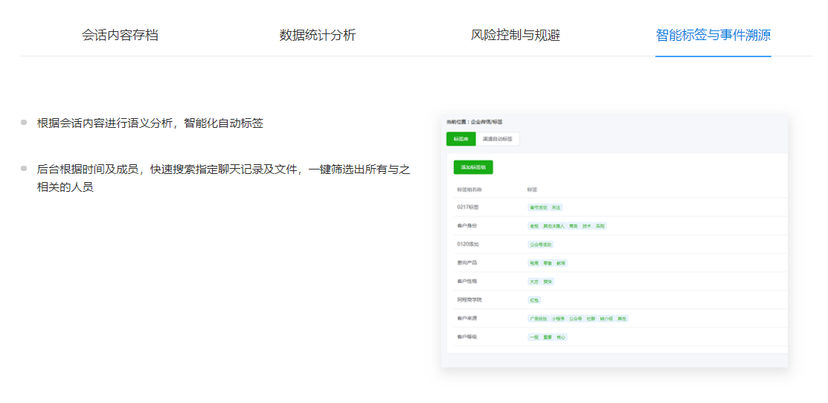This screenshot has width=828, height=403.
Task: Click the active 智能标签与事件溯源 tab
Action: (713, 35)
